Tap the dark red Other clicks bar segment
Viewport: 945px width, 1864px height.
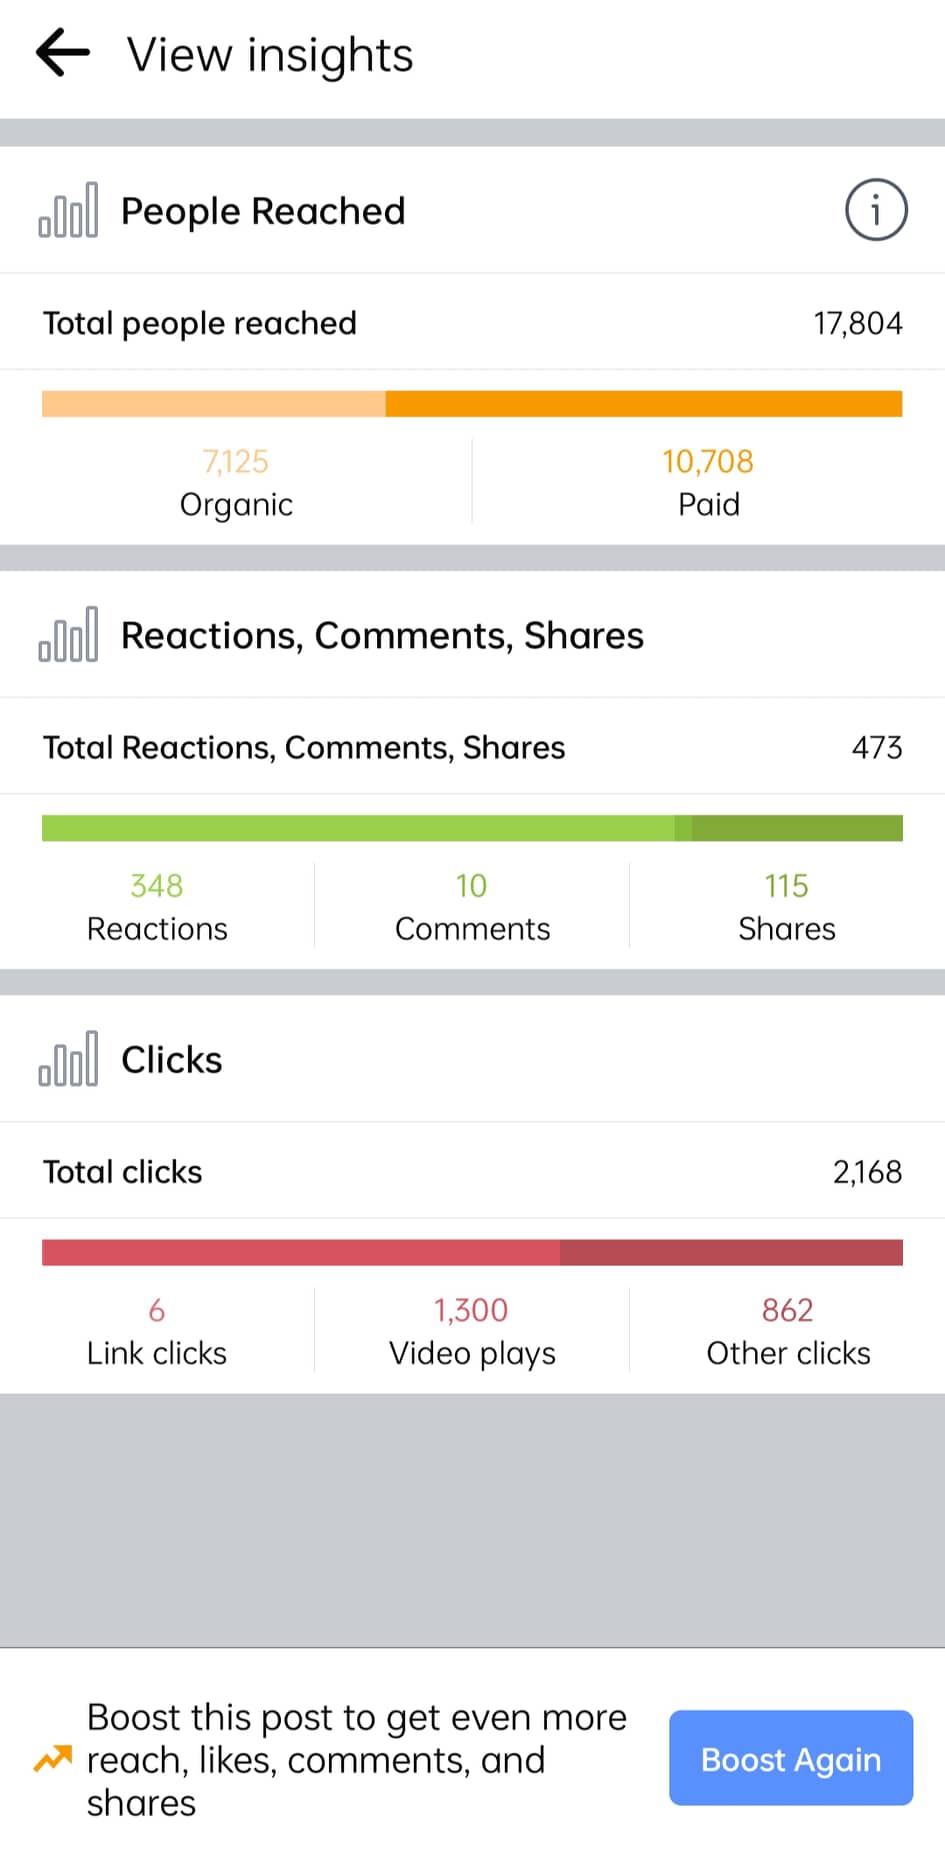[731, 1252]
